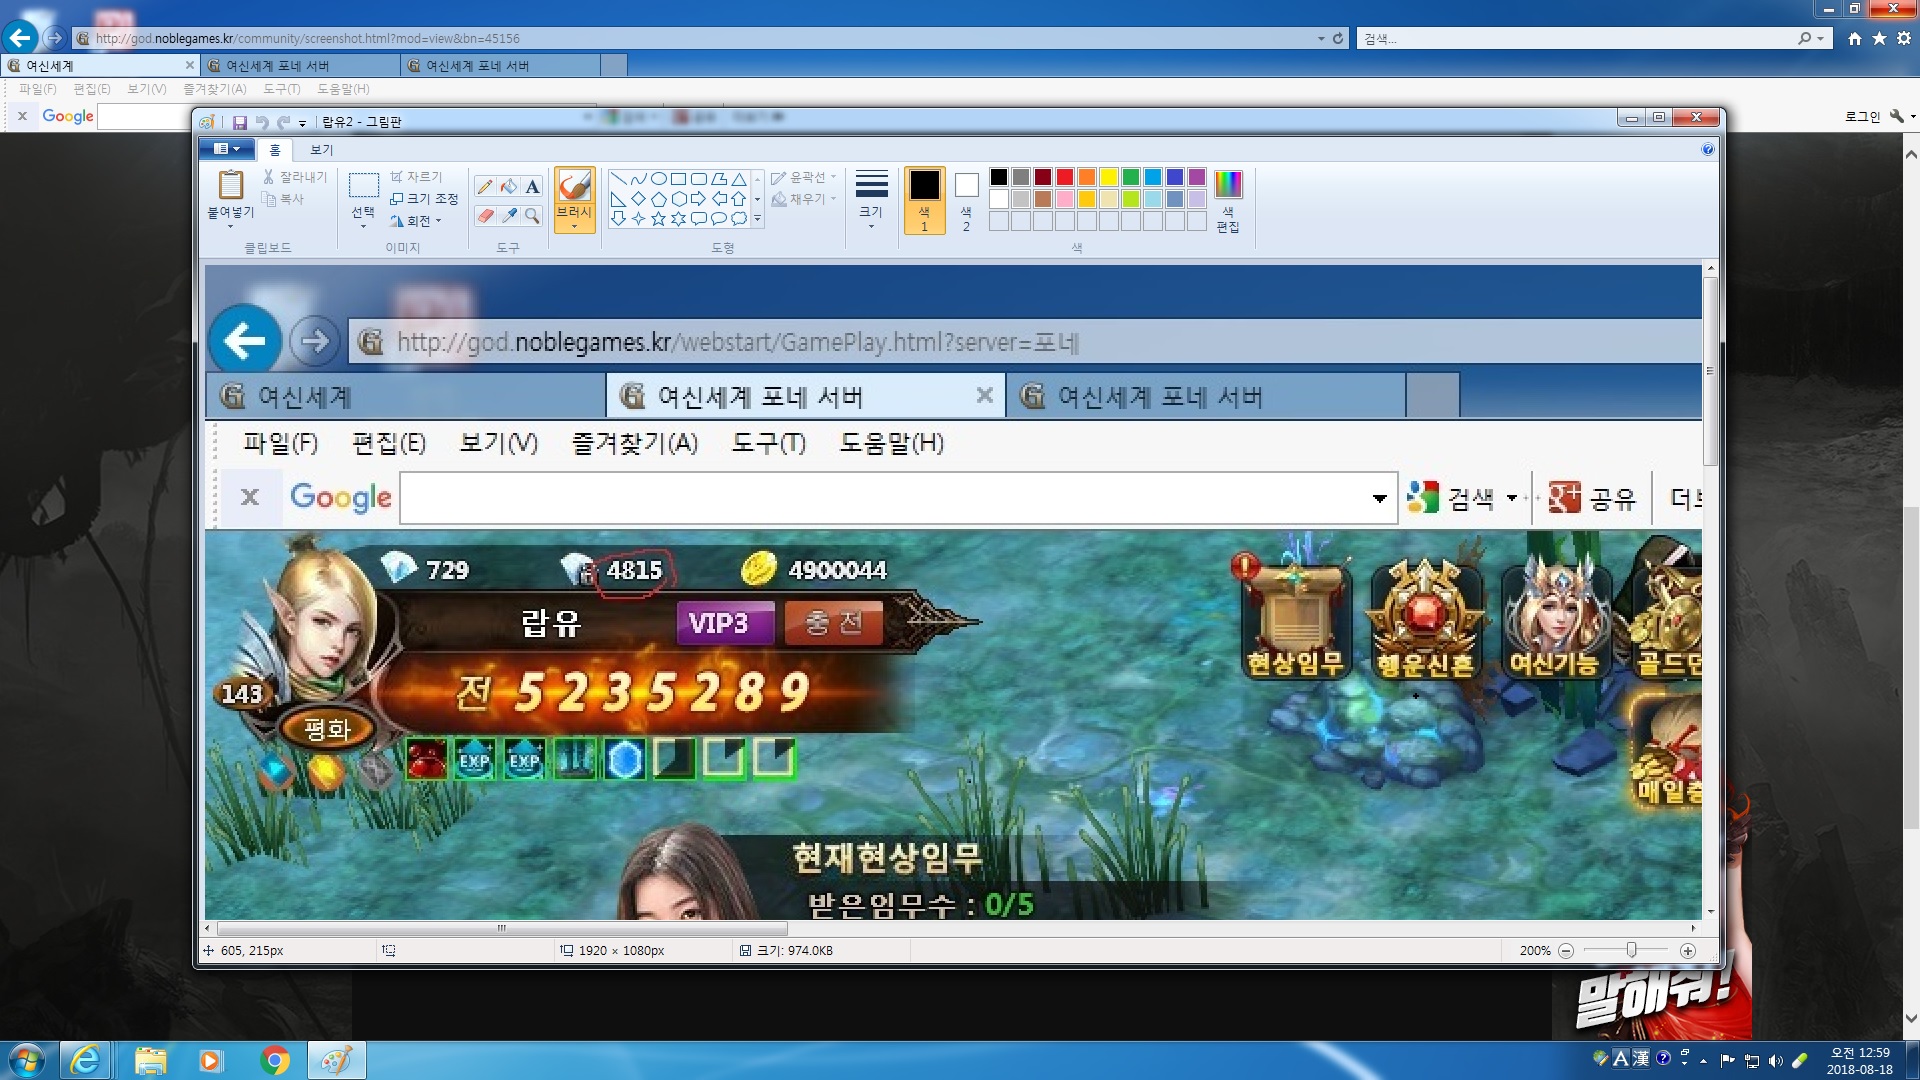Choose the straight line shape
Viewport: 1920px width, 1080px height.
[618, 179]
